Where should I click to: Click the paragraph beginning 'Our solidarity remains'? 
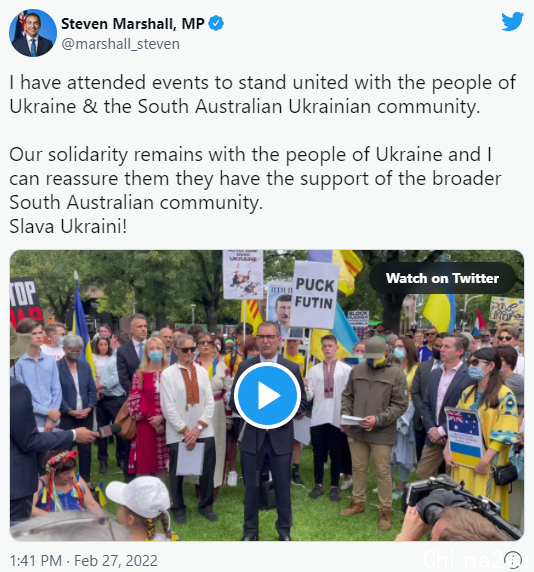click(x=255, y=178)
